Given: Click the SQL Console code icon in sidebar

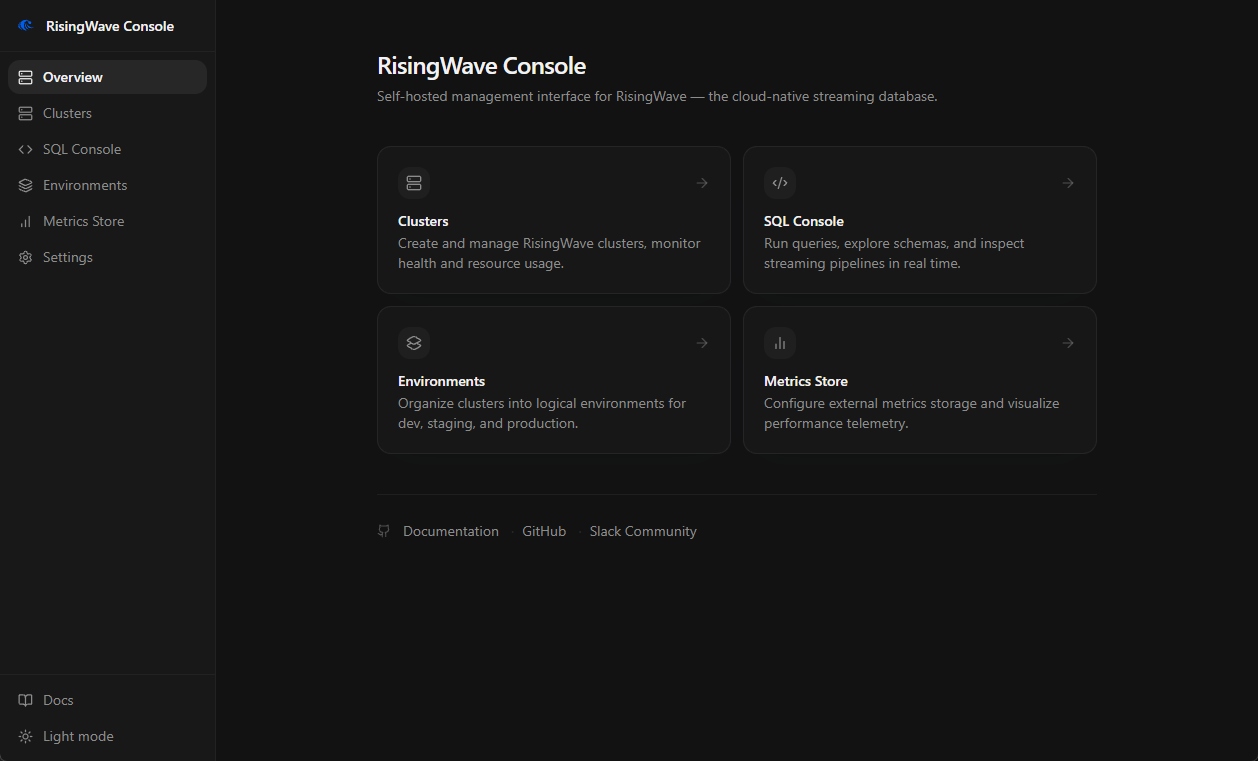Looking at the screenshot, I should 26,149.
